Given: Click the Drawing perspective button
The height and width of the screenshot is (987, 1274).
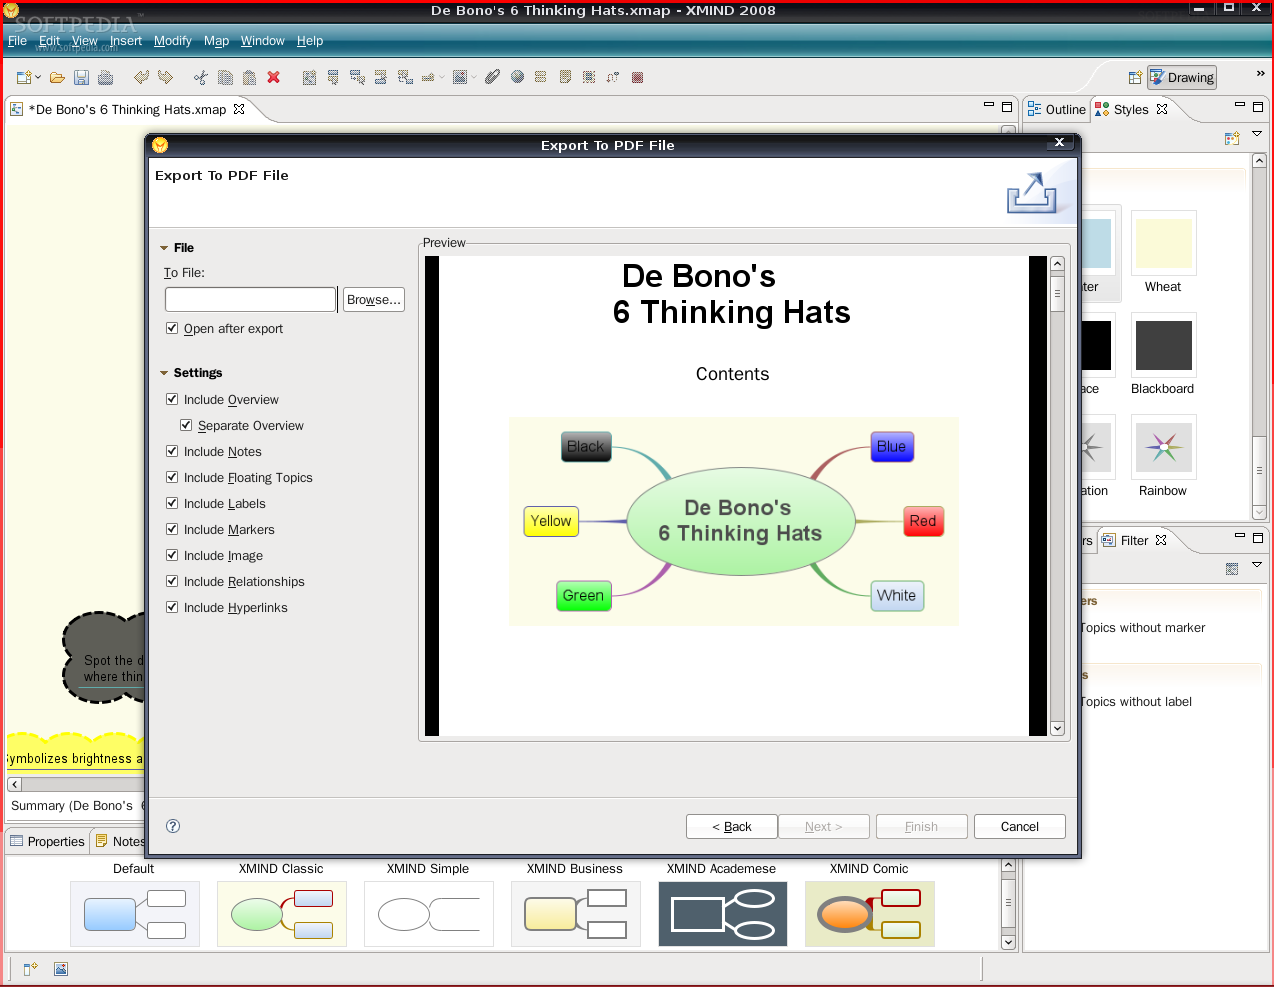Looking at the screenshot, I should 1181,77.
